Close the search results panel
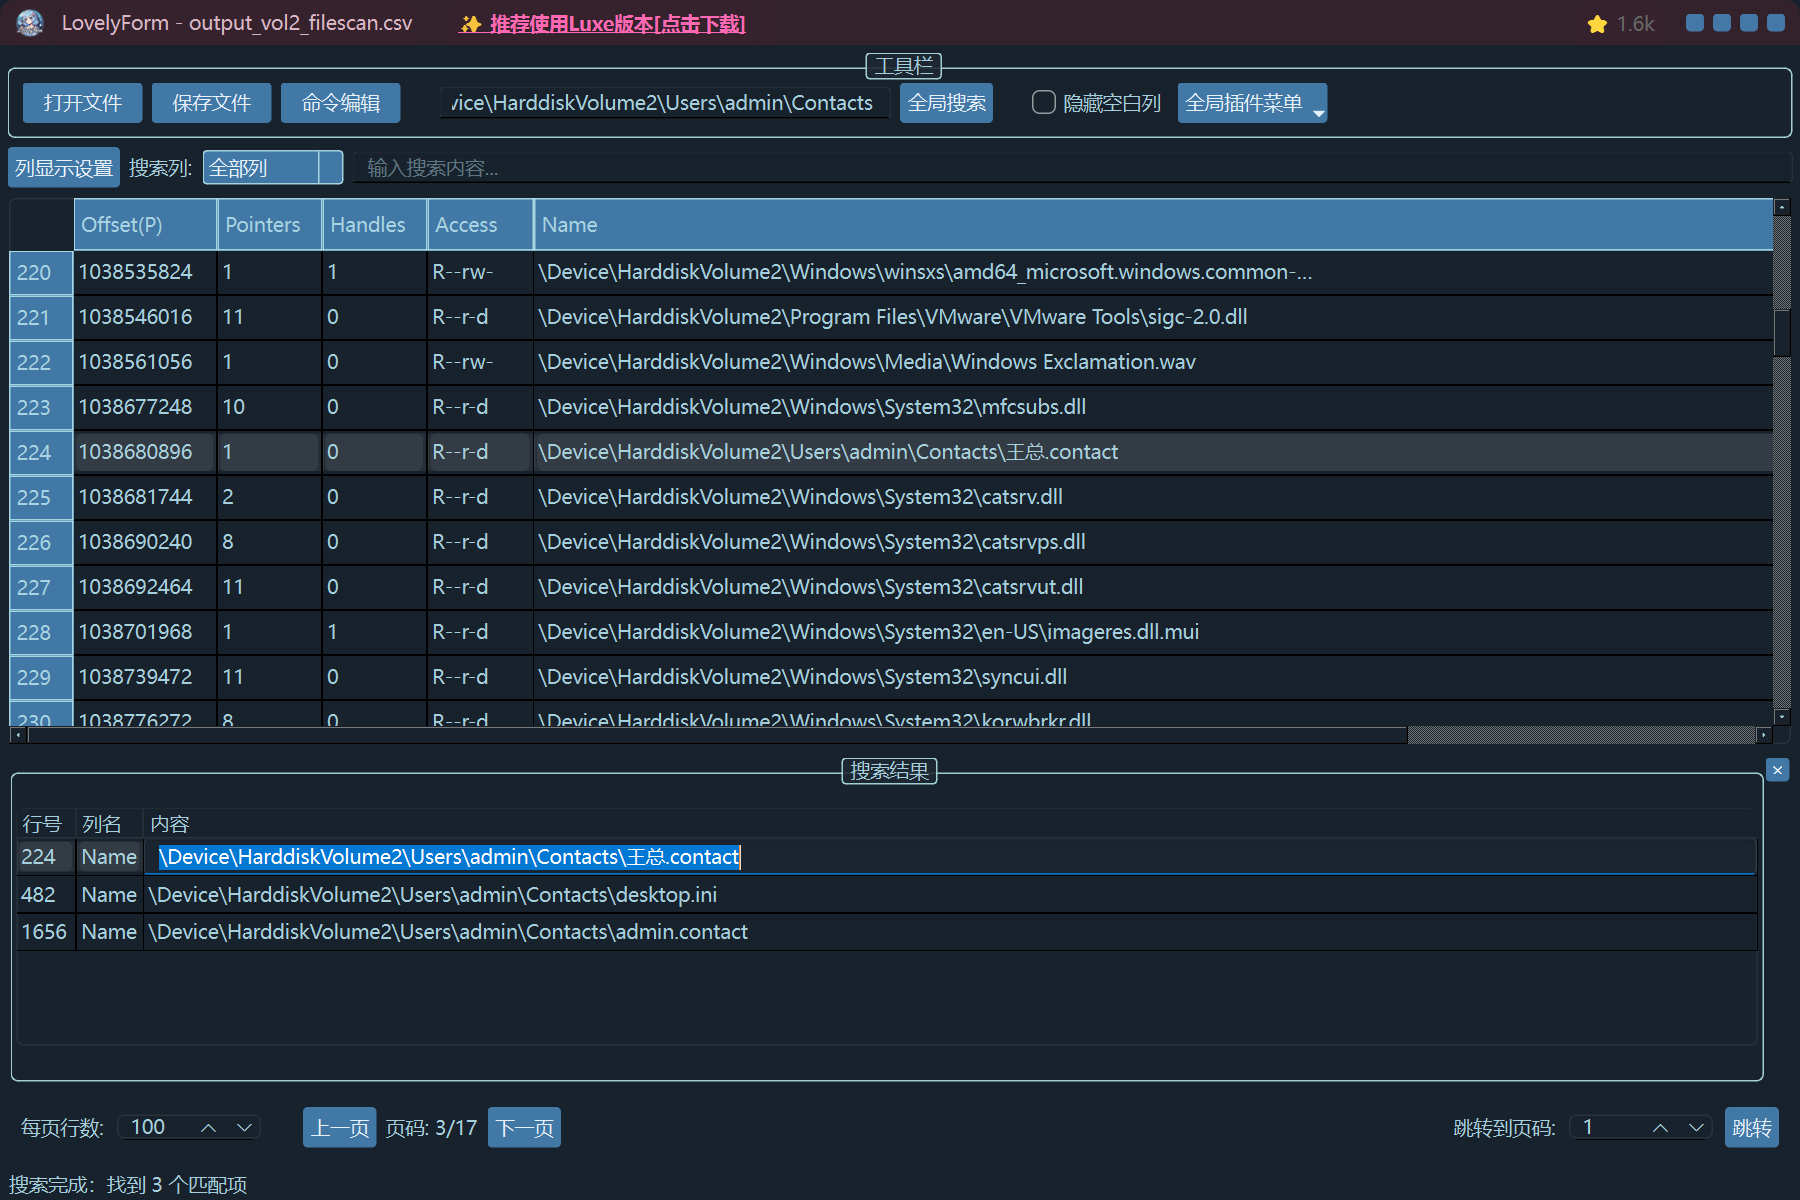Screen dimensions: 1800x1200 1777,770
